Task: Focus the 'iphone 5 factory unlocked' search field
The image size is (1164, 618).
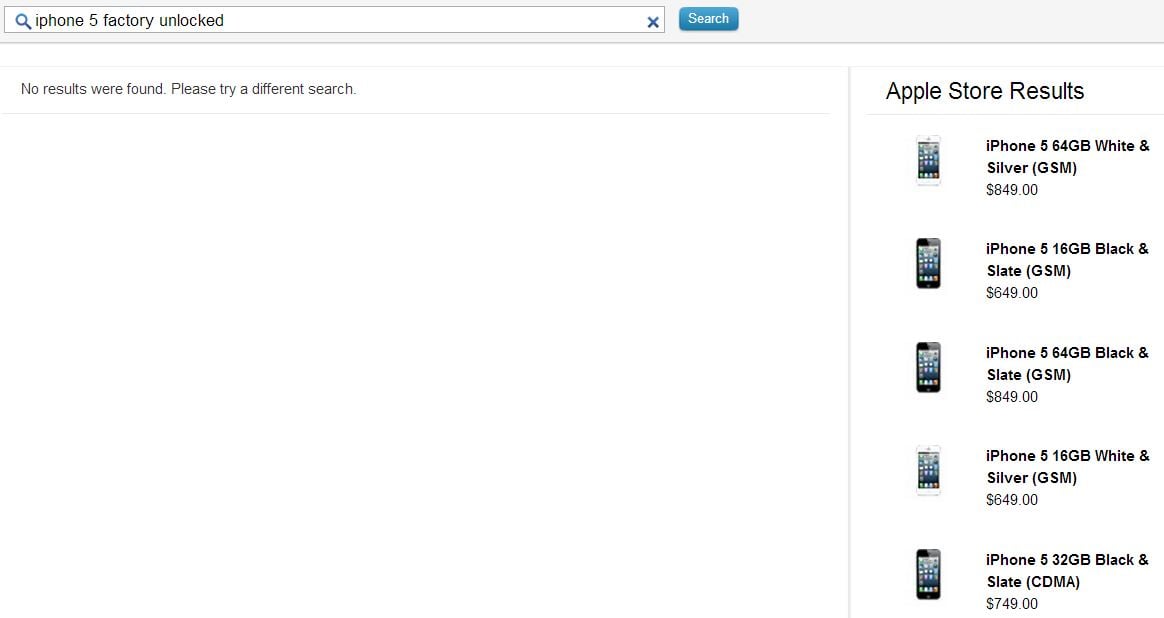Action: (x=334, y=20)
